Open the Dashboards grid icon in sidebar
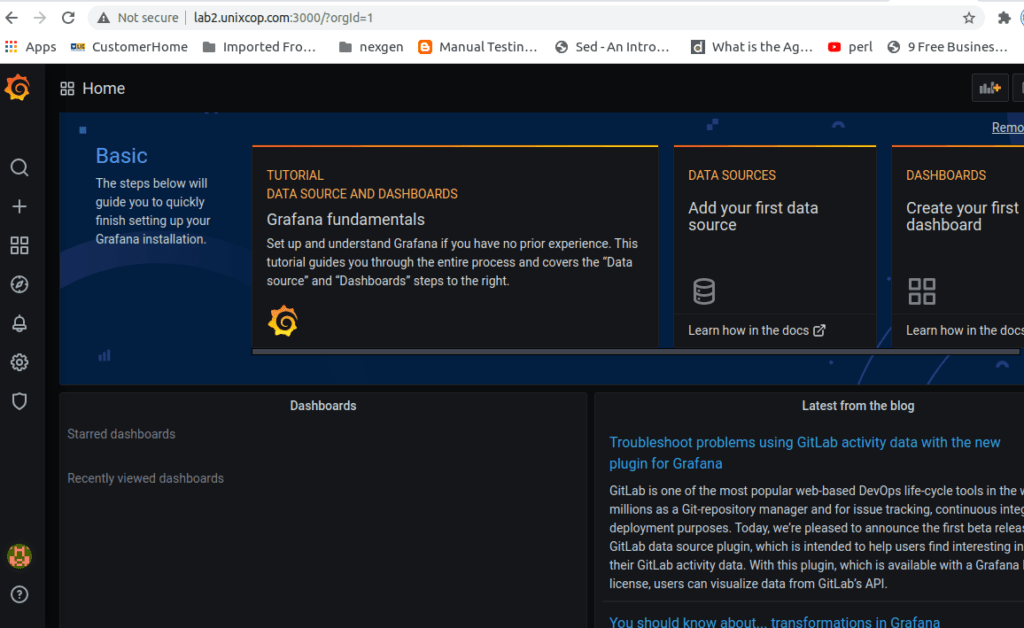The width and height of the screenshot is (1024, 628). [x=20, y=245]
